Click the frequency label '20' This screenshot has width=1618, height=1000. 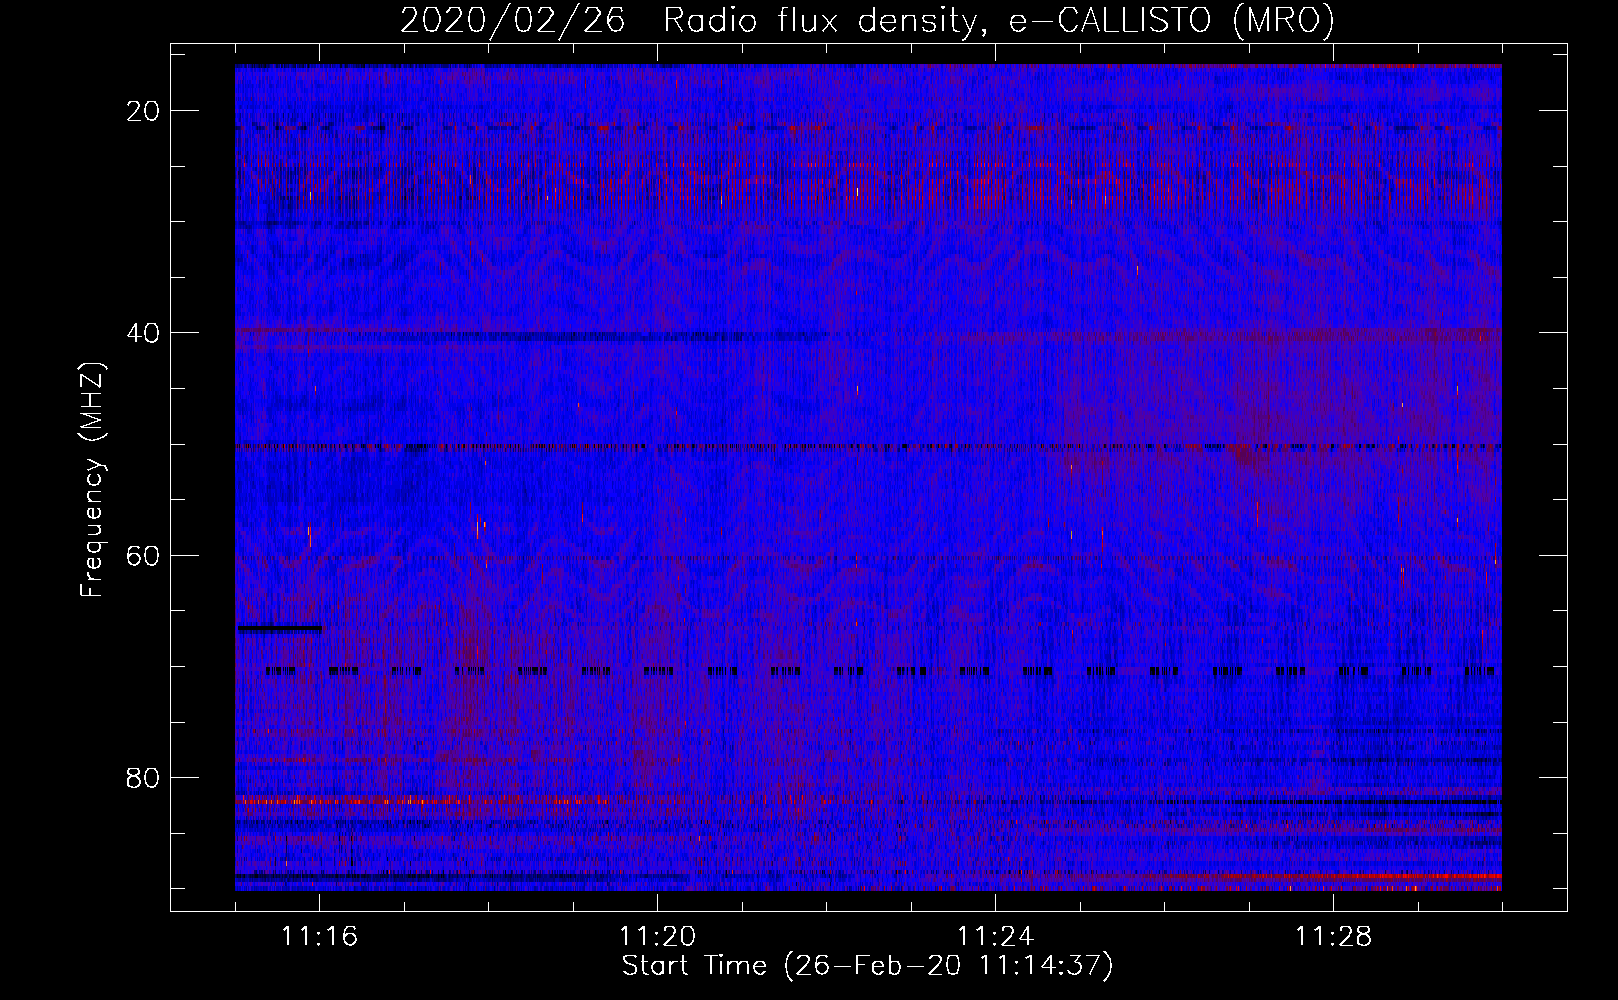[x=144, y=111]
